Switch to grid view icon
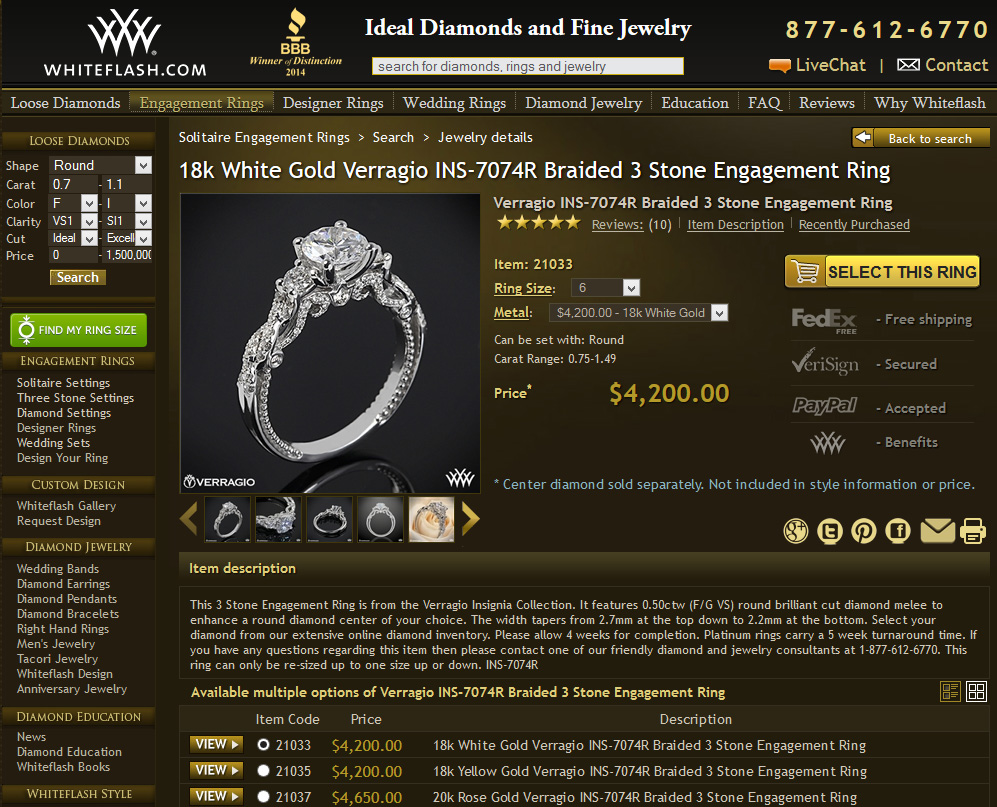The image size is (997, 807). point(976,691)
